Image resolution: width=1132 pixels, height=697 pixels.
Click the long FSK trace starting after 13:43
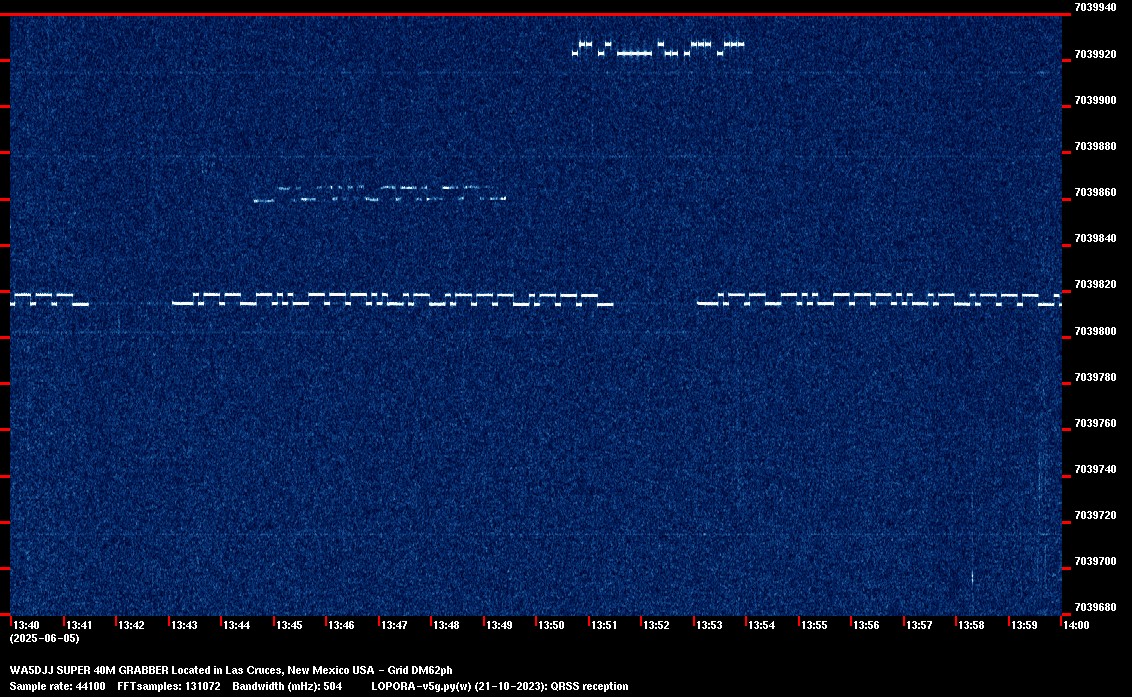[x=393, y=300]
